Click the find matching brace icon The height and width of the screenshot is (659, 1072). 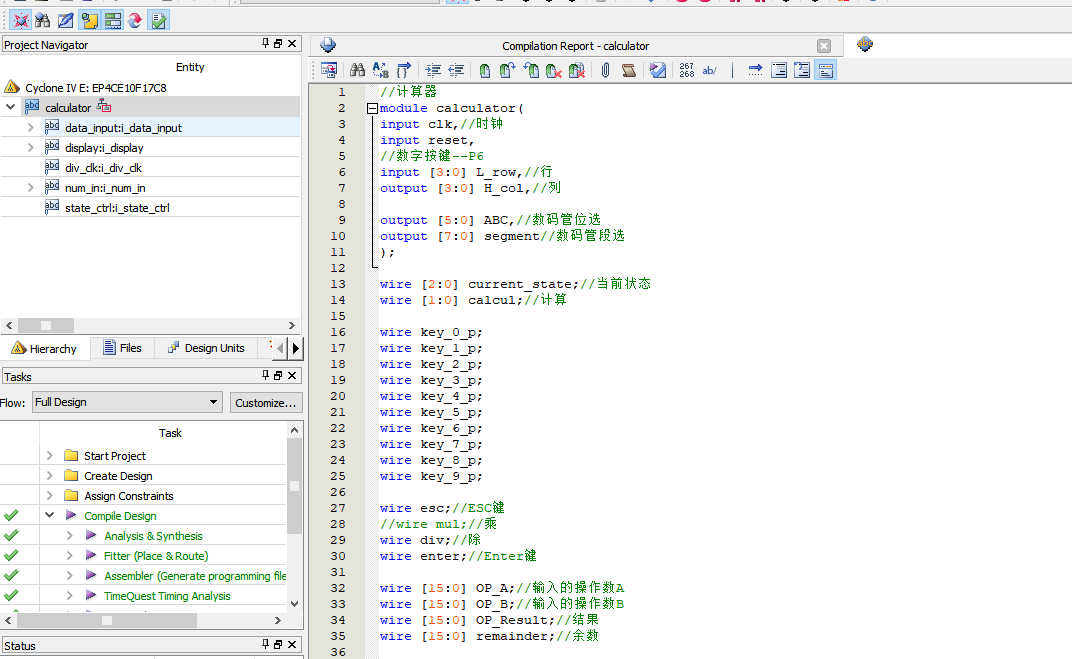404,70
